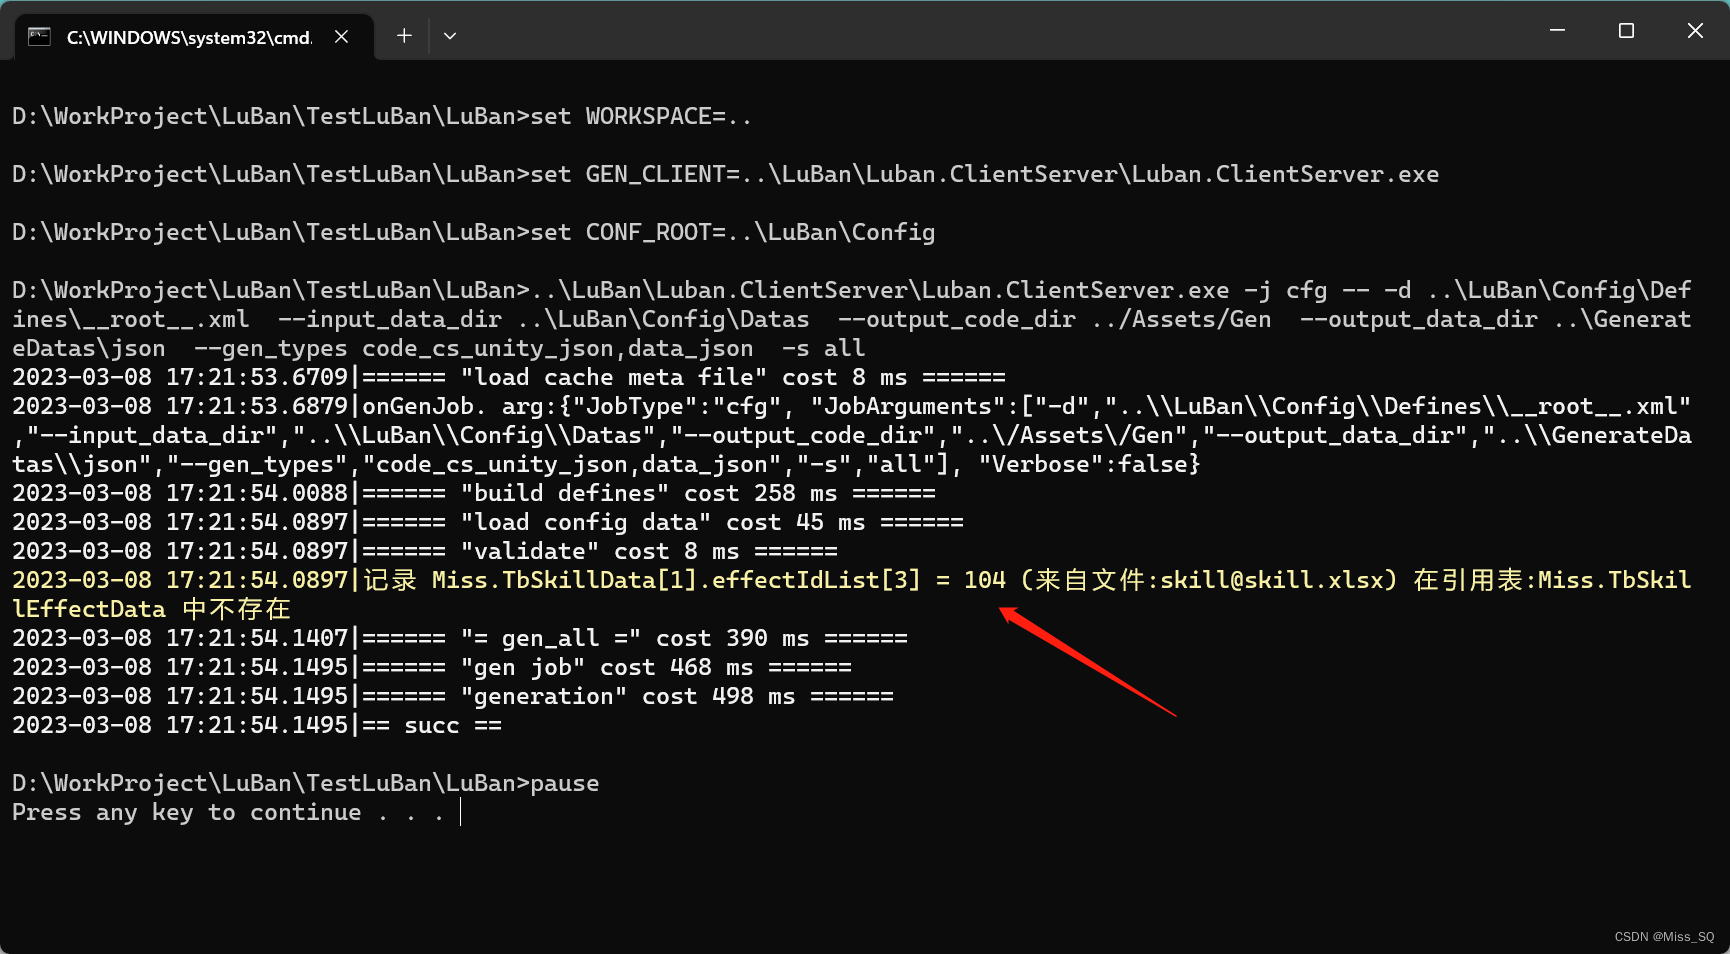Click the red arrow annotation
The image size is (1730, 954).
tap(1090, 660)
